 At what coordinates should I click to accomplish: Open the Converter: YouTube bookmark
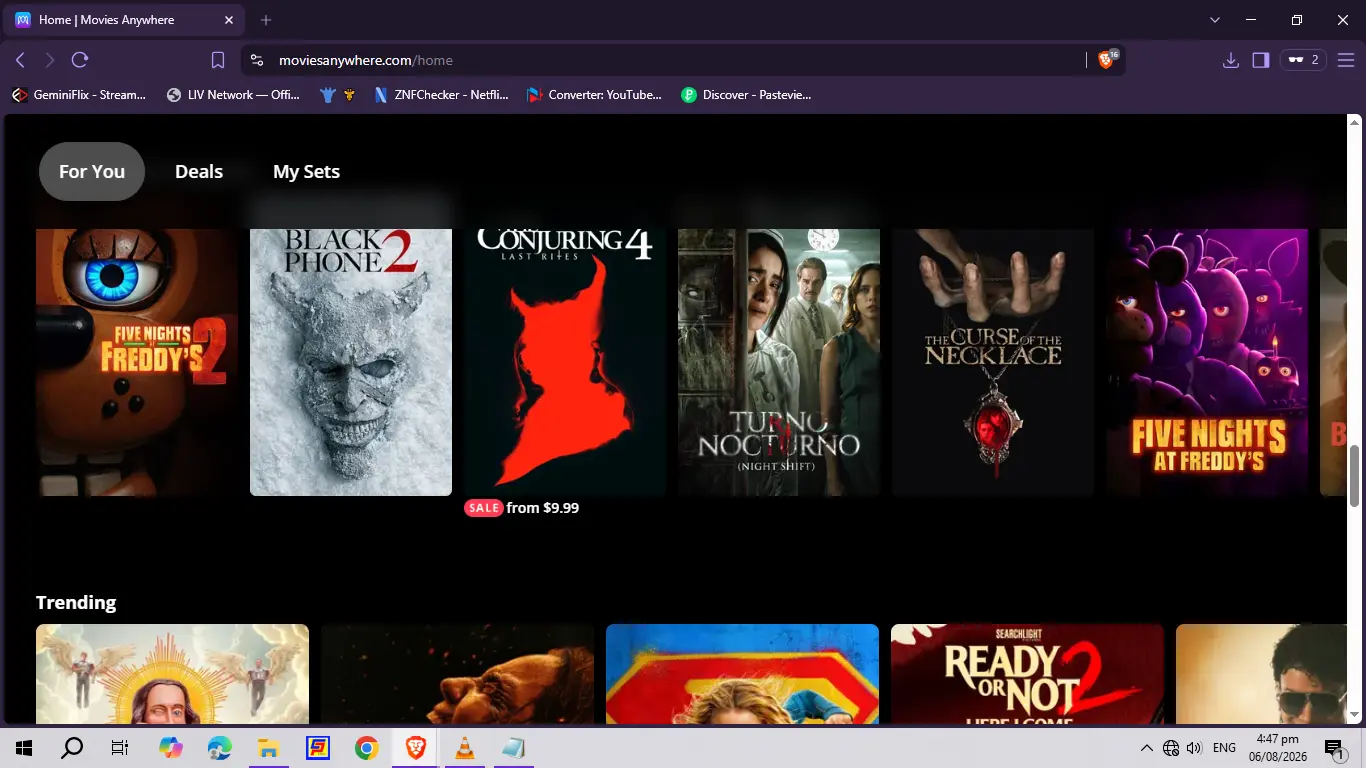click(594, 95)
